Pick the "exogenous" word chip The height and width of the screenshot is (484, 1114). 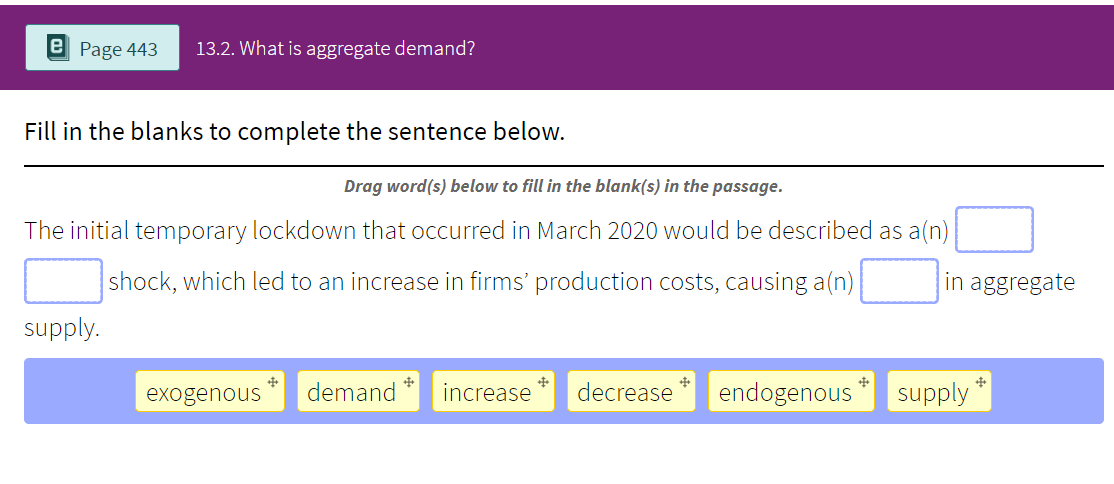pos(203,392)
